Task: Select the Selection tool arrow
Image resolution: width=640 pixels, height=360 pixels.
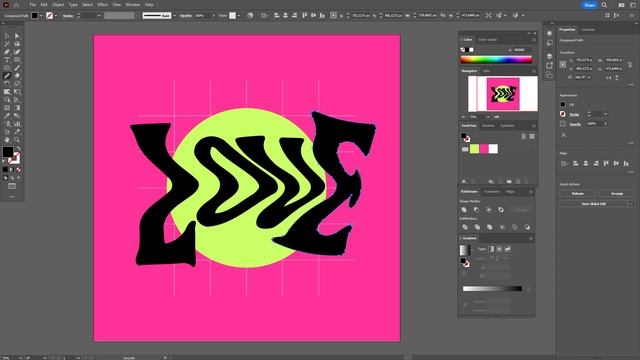Action: [7, 36]
